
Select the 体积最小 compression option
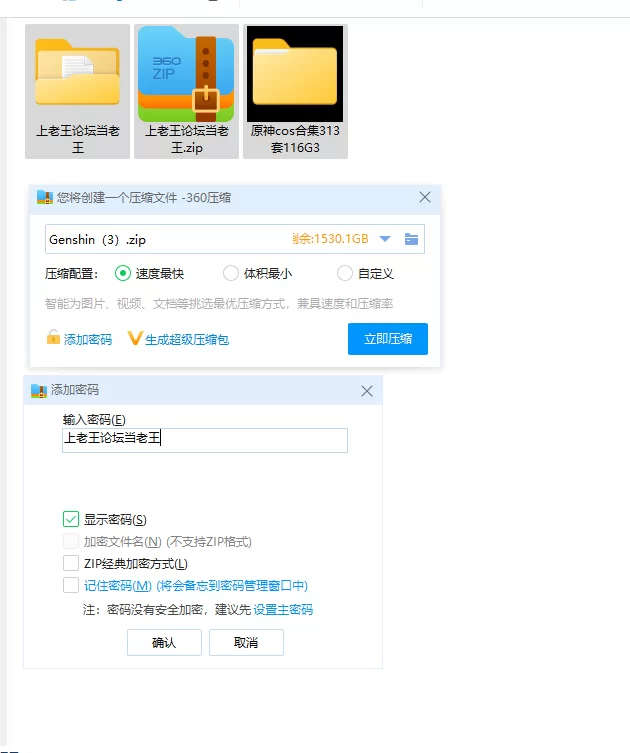pyautogui.click(x=231, y=273)
